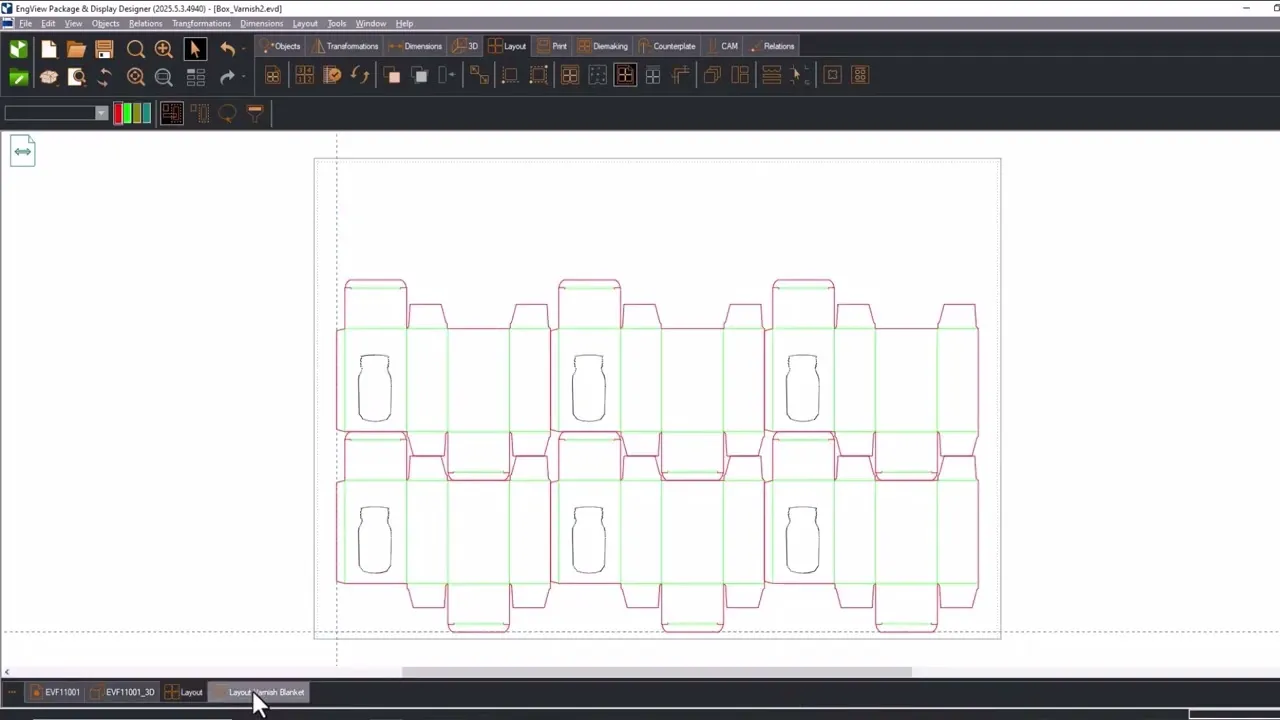Click the layout checklist with checkmark icon
This screenshot has height=720, width=1280.
(x=332, y=75)
